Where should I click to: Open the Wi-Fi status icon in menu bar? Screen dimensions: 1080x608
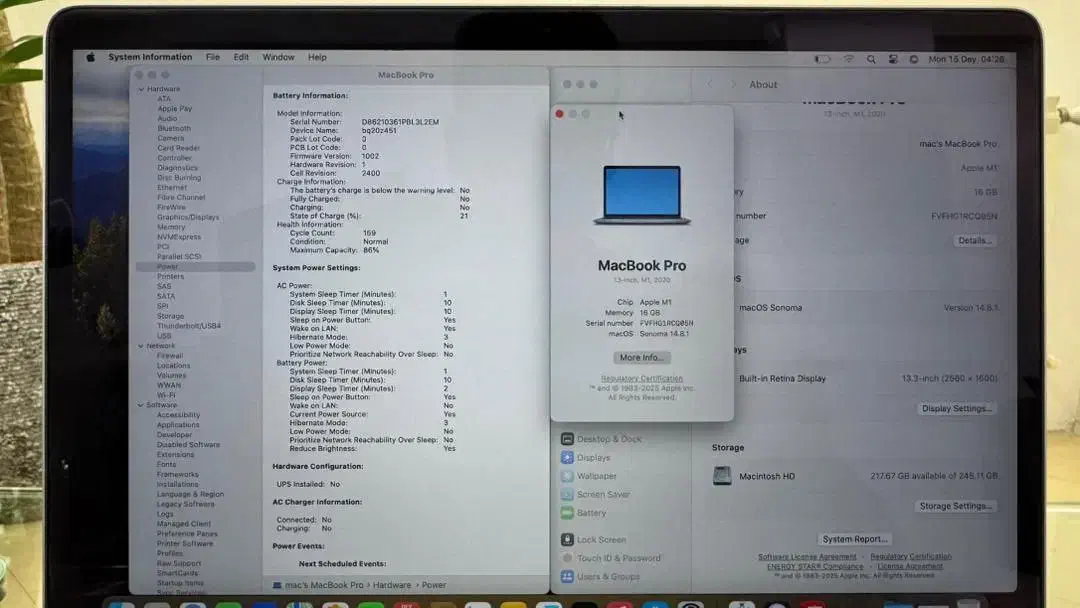849,57
